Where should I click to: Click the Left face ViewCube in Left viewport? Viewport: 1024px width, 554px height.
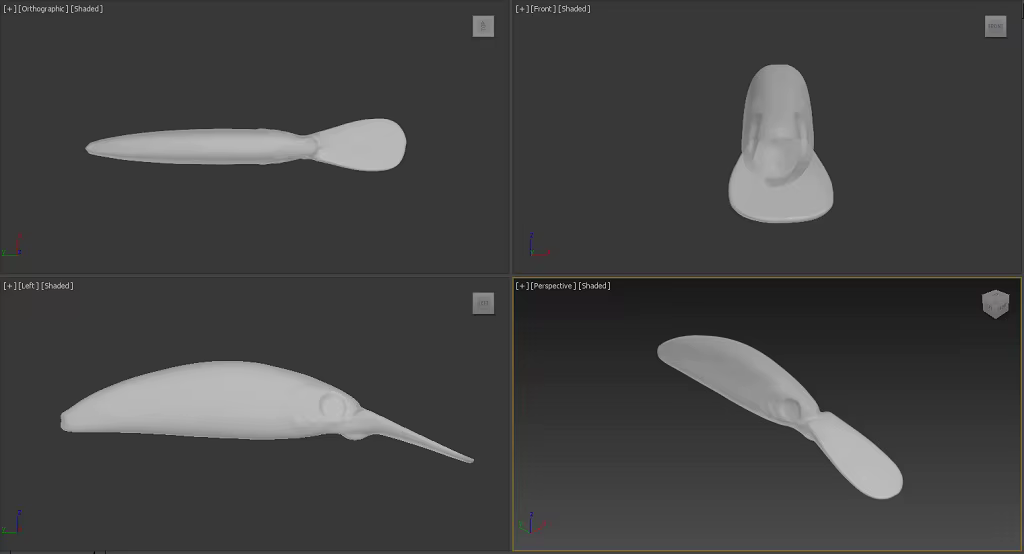[483, 303]
